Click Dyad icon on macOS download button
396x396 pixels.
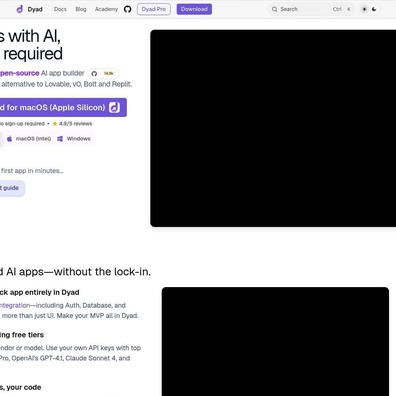point(114,107)
